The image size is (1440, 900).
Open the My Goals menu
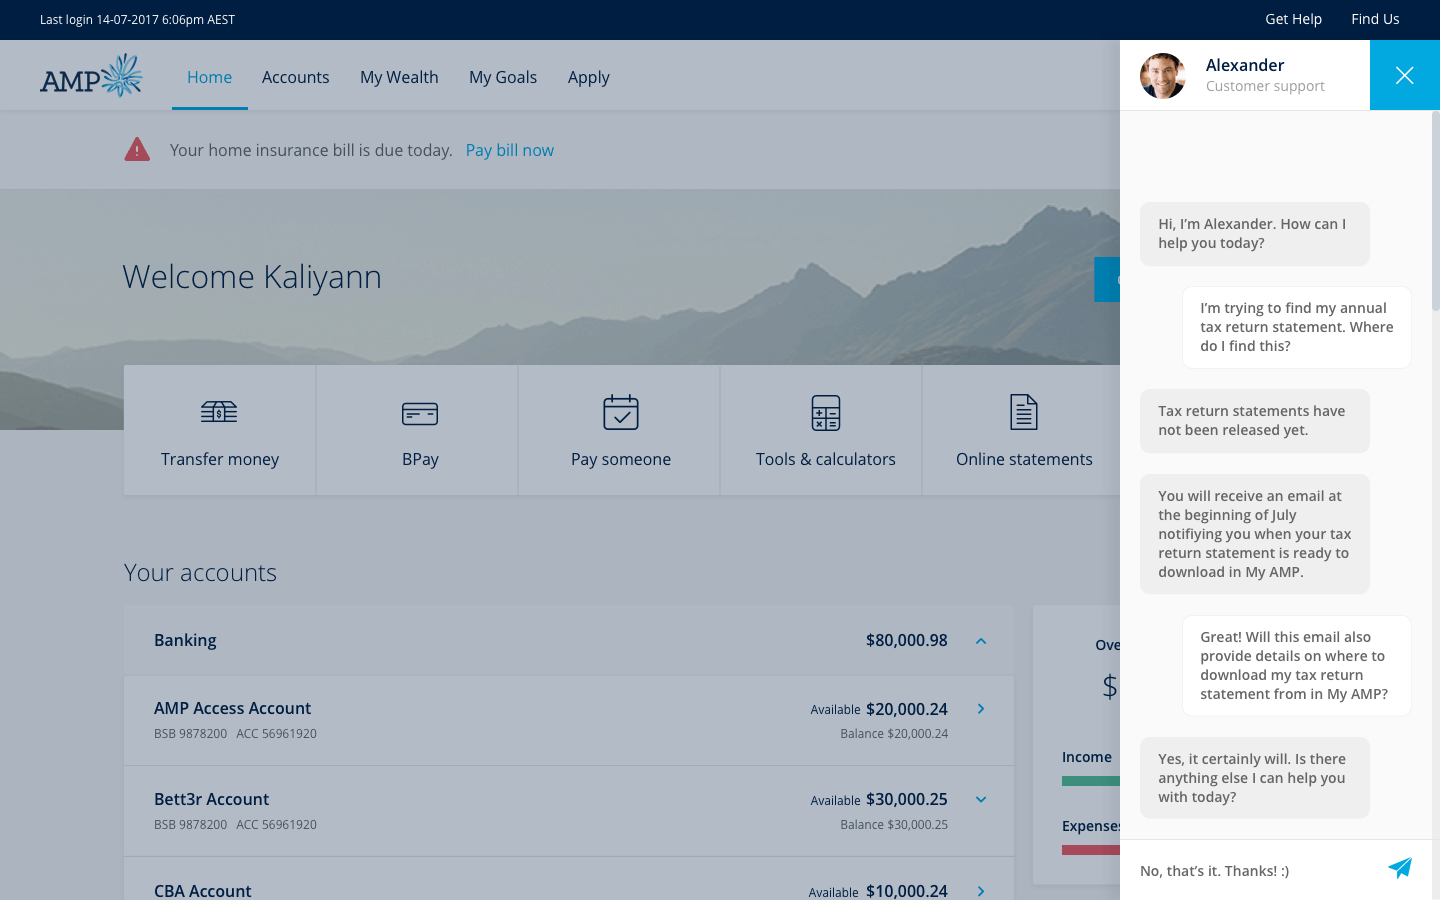tap(503, 77)
